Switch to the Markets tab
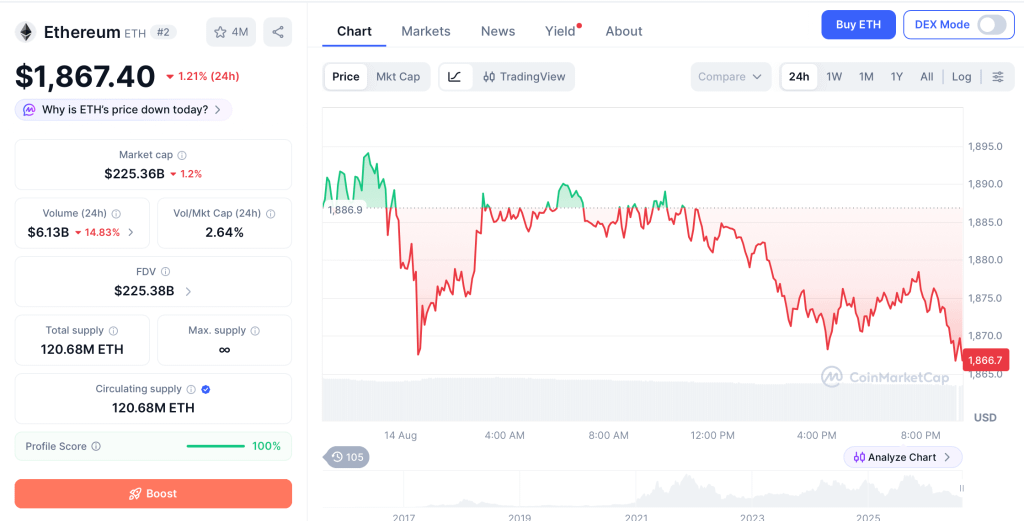Screen dimensions: 1024x521 426,31
